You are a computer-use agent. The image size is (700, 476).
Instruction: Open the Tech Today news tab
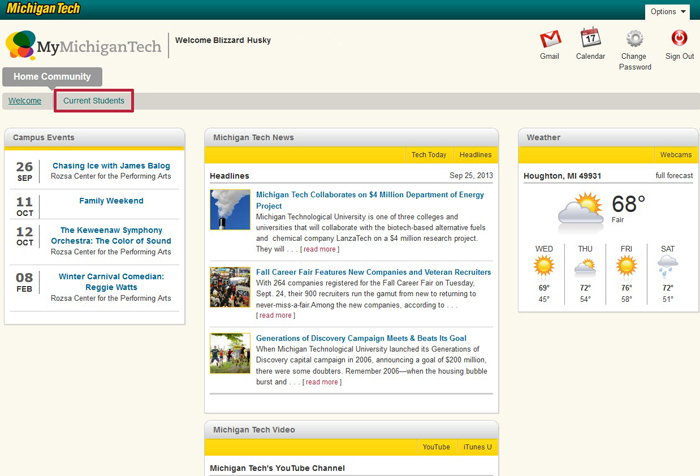coord(429,155)
